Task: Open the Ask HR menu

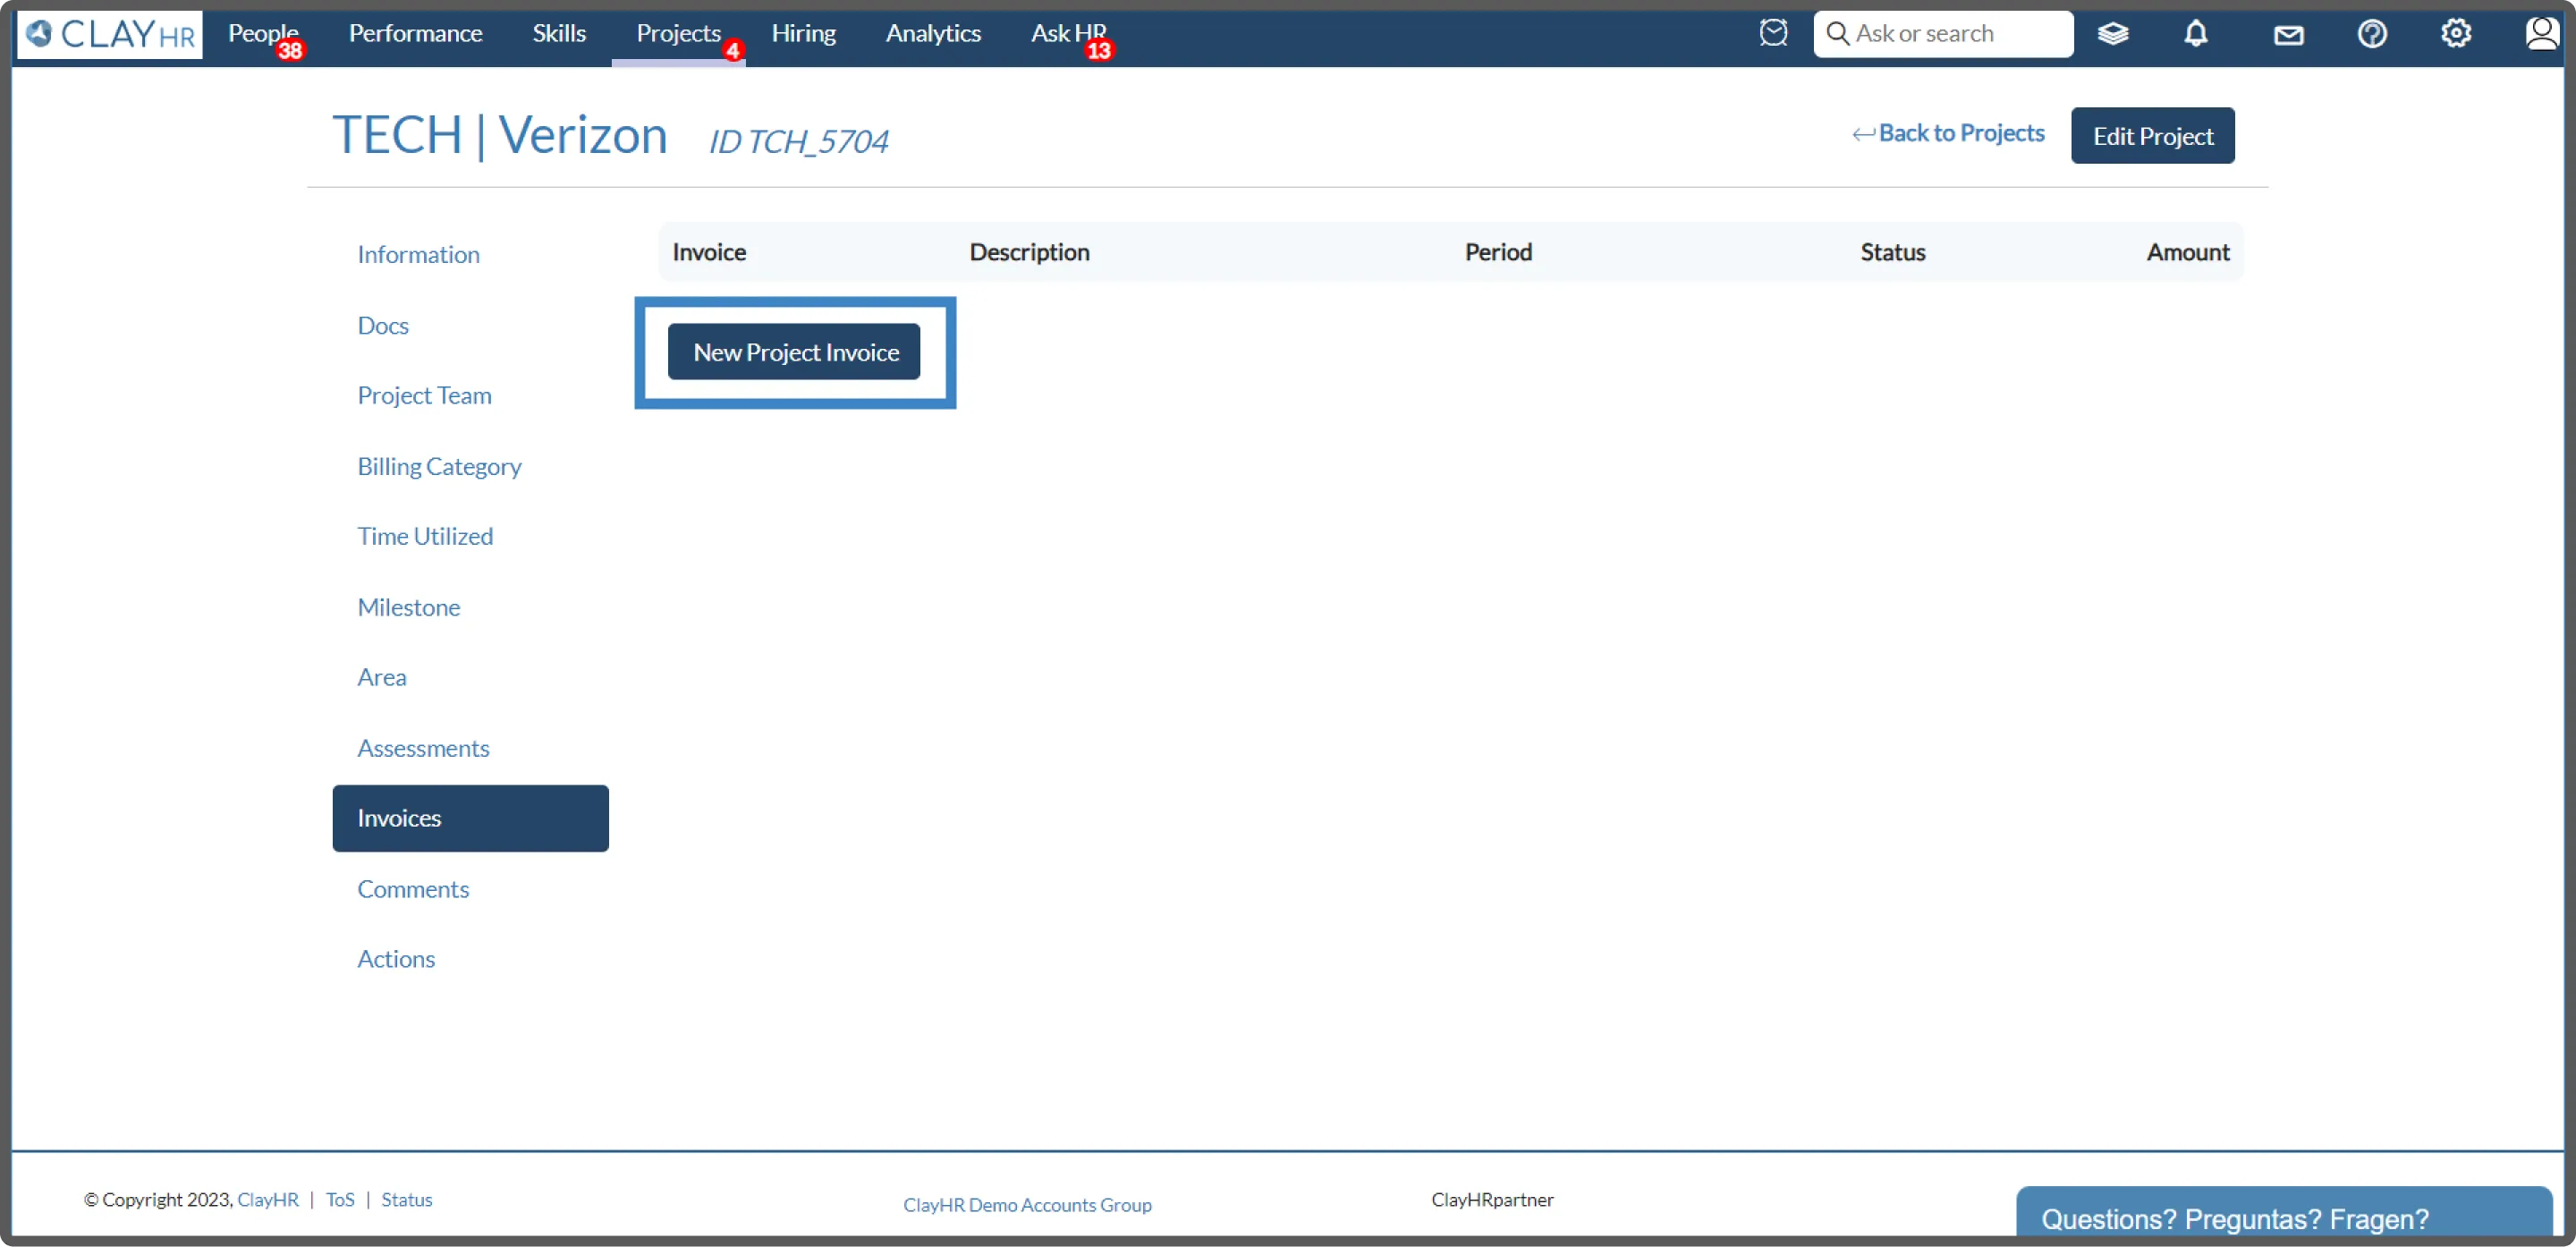Action: (x=1068, y=34)
